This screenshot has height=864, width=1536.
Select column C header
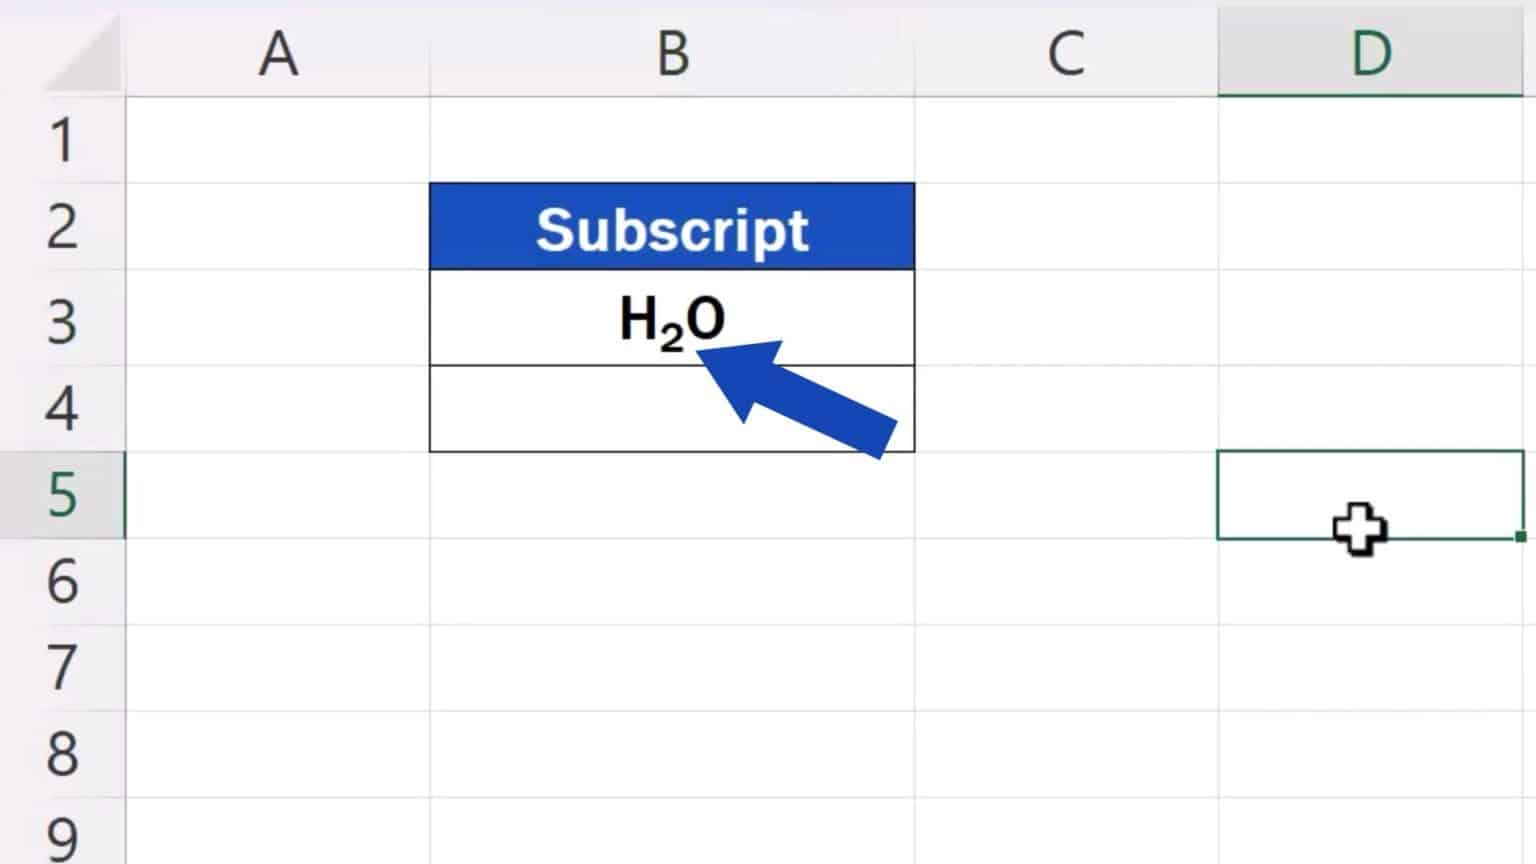point(1066,53)
